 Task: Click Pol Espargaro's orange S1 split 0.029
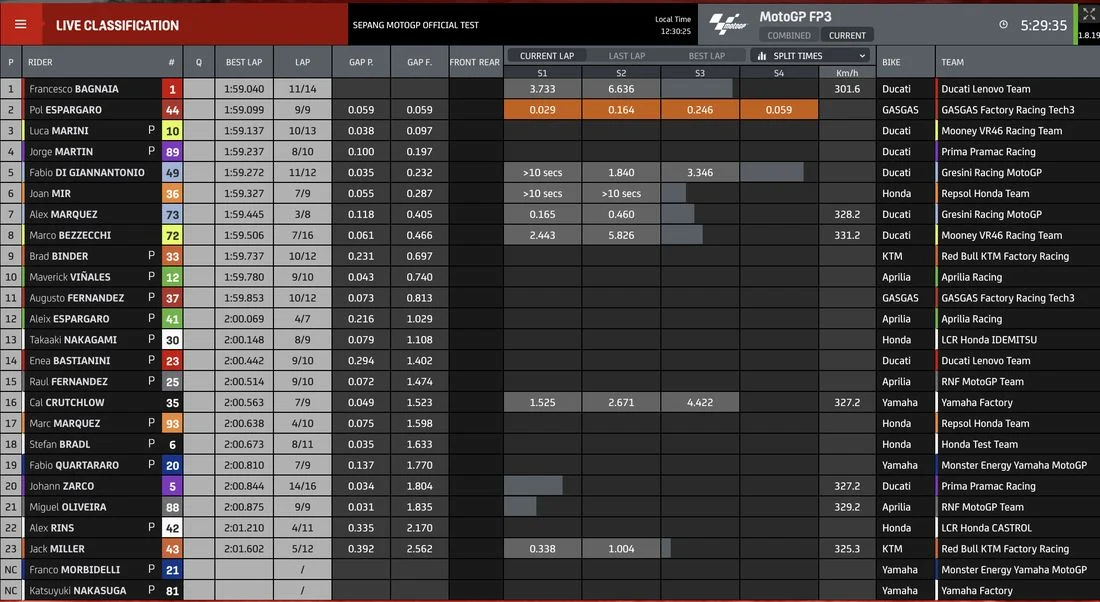tap(542, 110)
